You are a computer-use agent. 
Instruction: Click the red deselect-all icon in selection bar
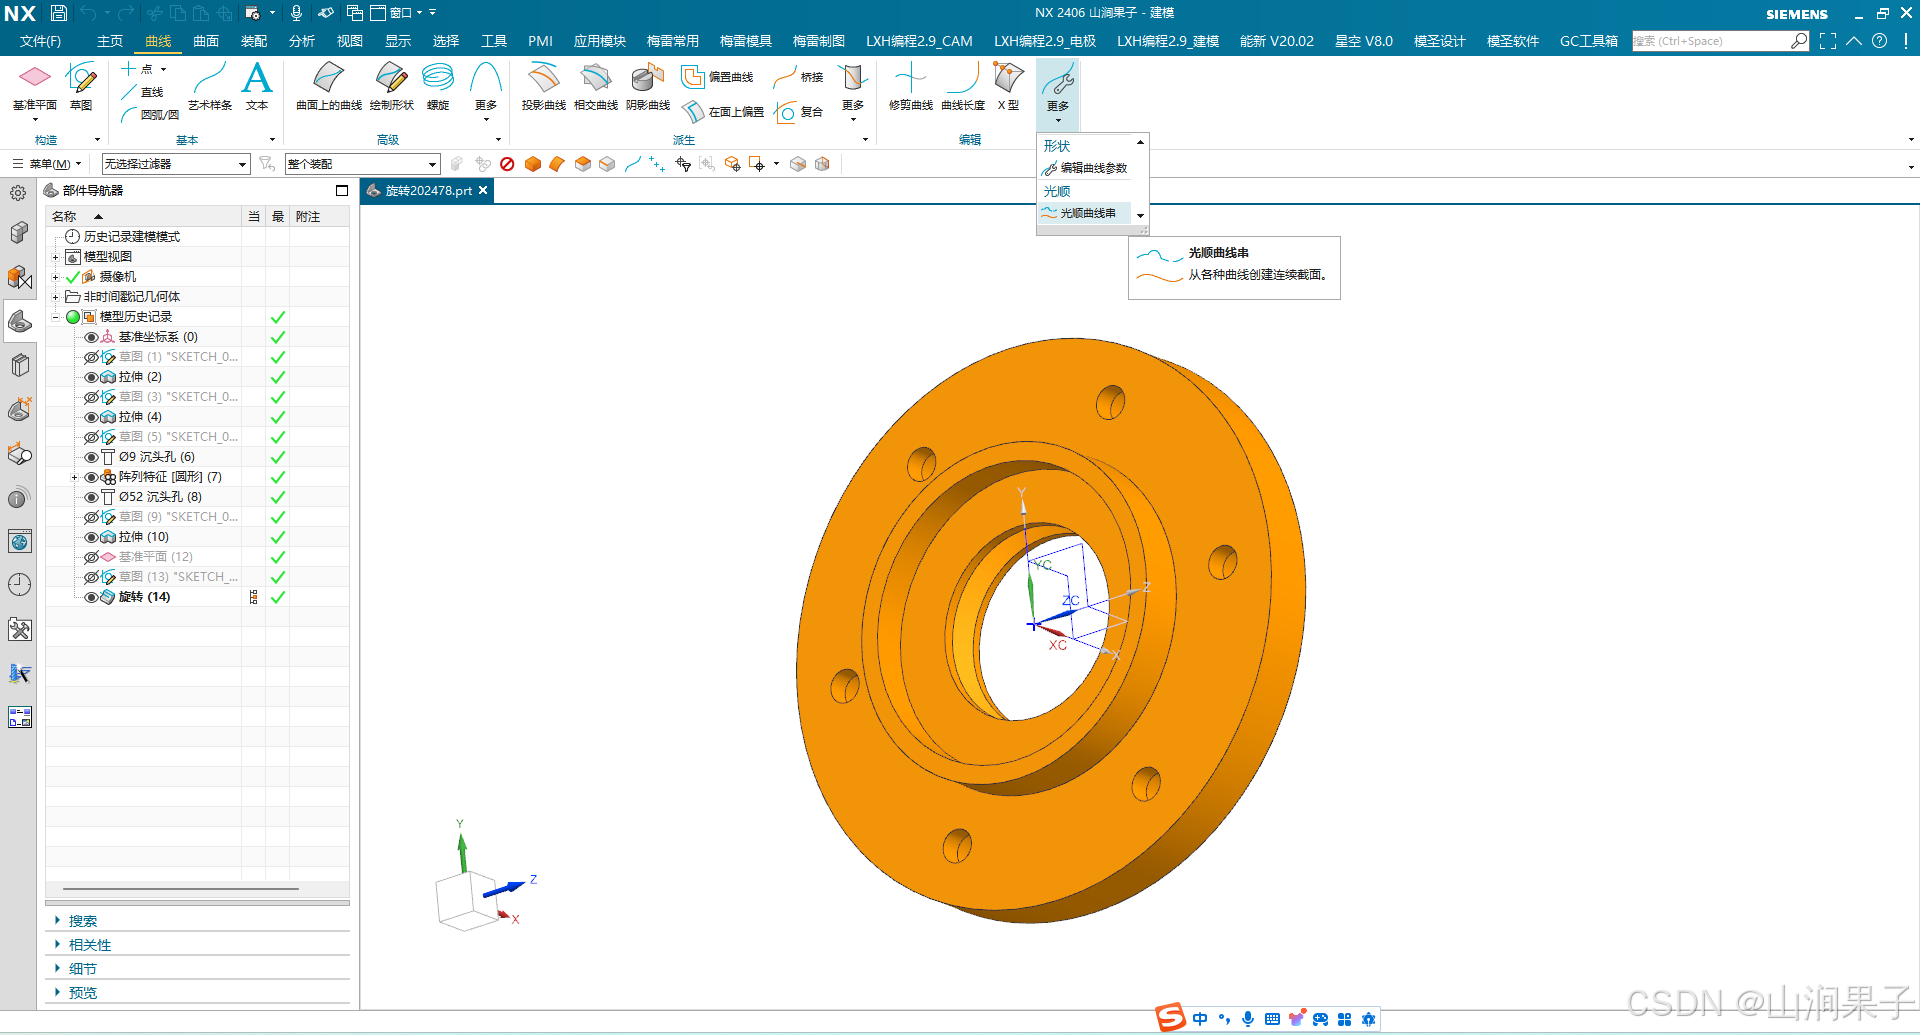[507, 164]
